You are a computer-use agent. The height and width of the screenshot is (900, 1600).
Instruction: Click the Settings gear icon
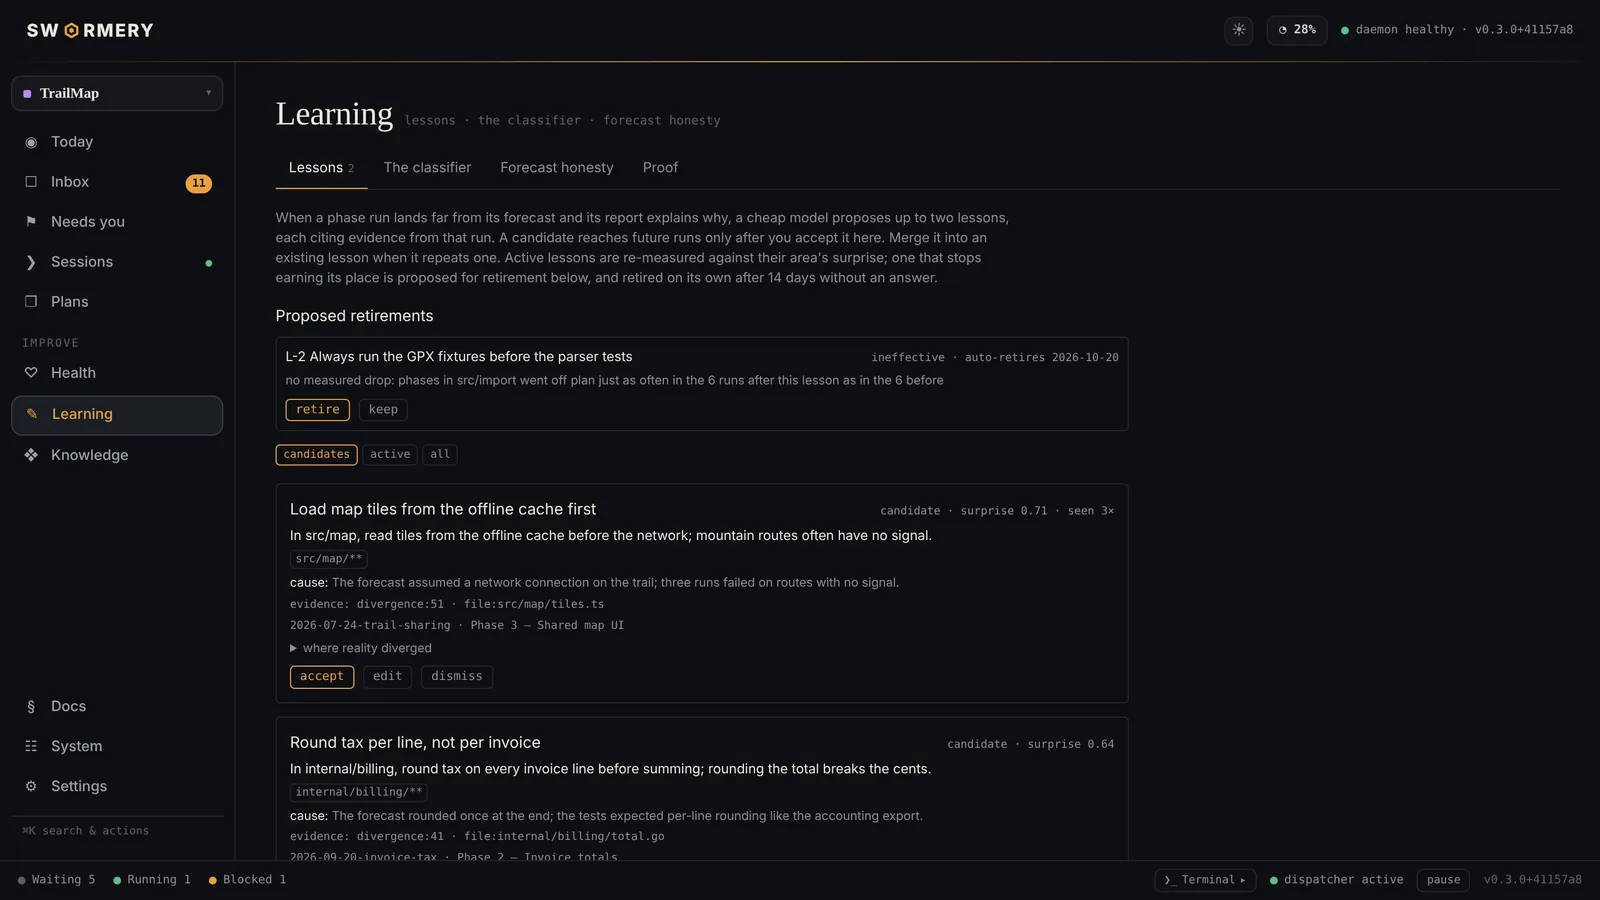pos(31,786)
